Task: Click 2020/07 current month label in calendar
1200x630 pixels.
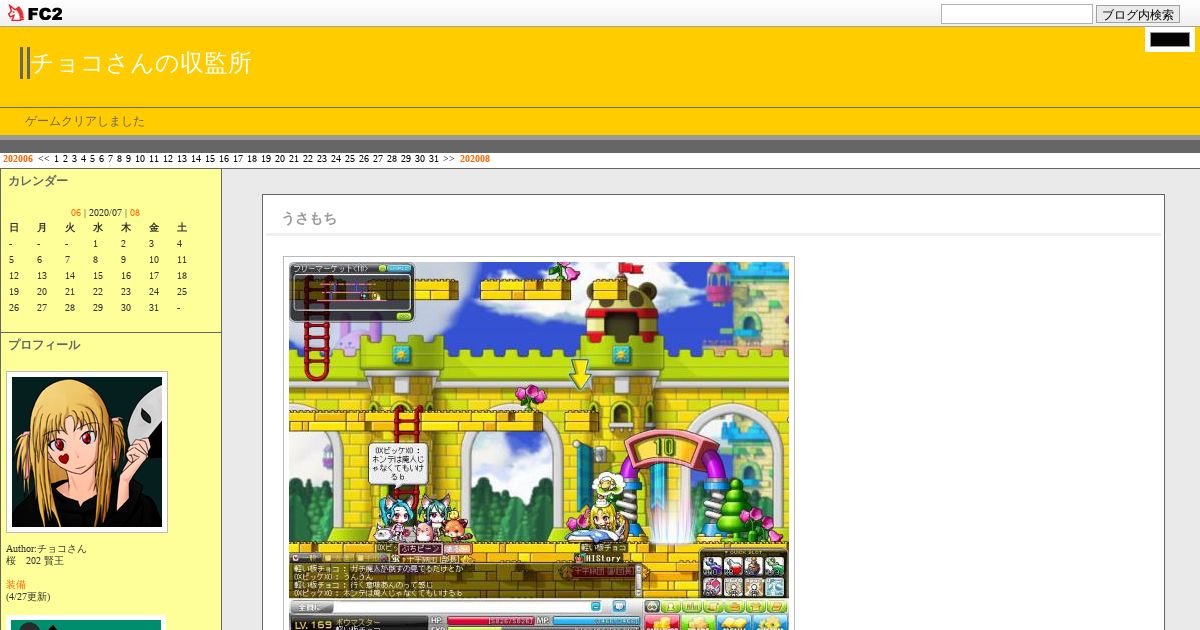Action: (x=105, y=213)
